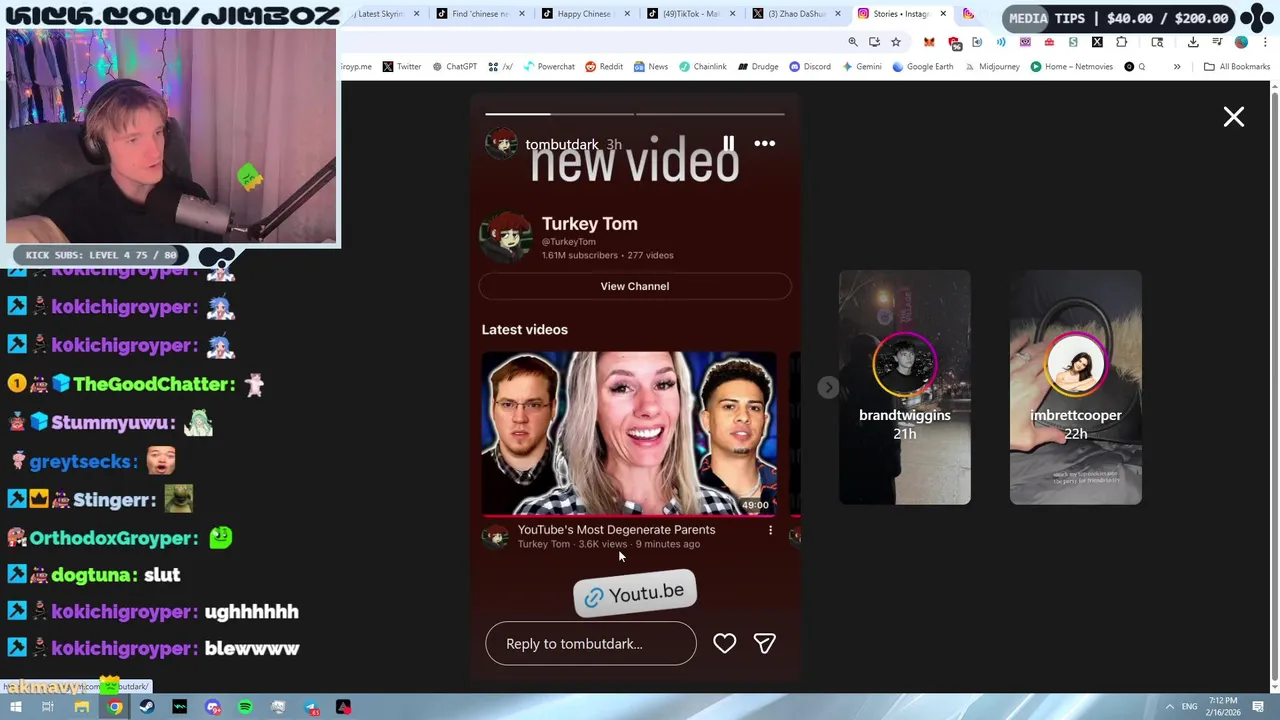The height and width of the screenshot is (720, 1280).
Task: Open the /x/ bookmark
Action: (501, 67)
